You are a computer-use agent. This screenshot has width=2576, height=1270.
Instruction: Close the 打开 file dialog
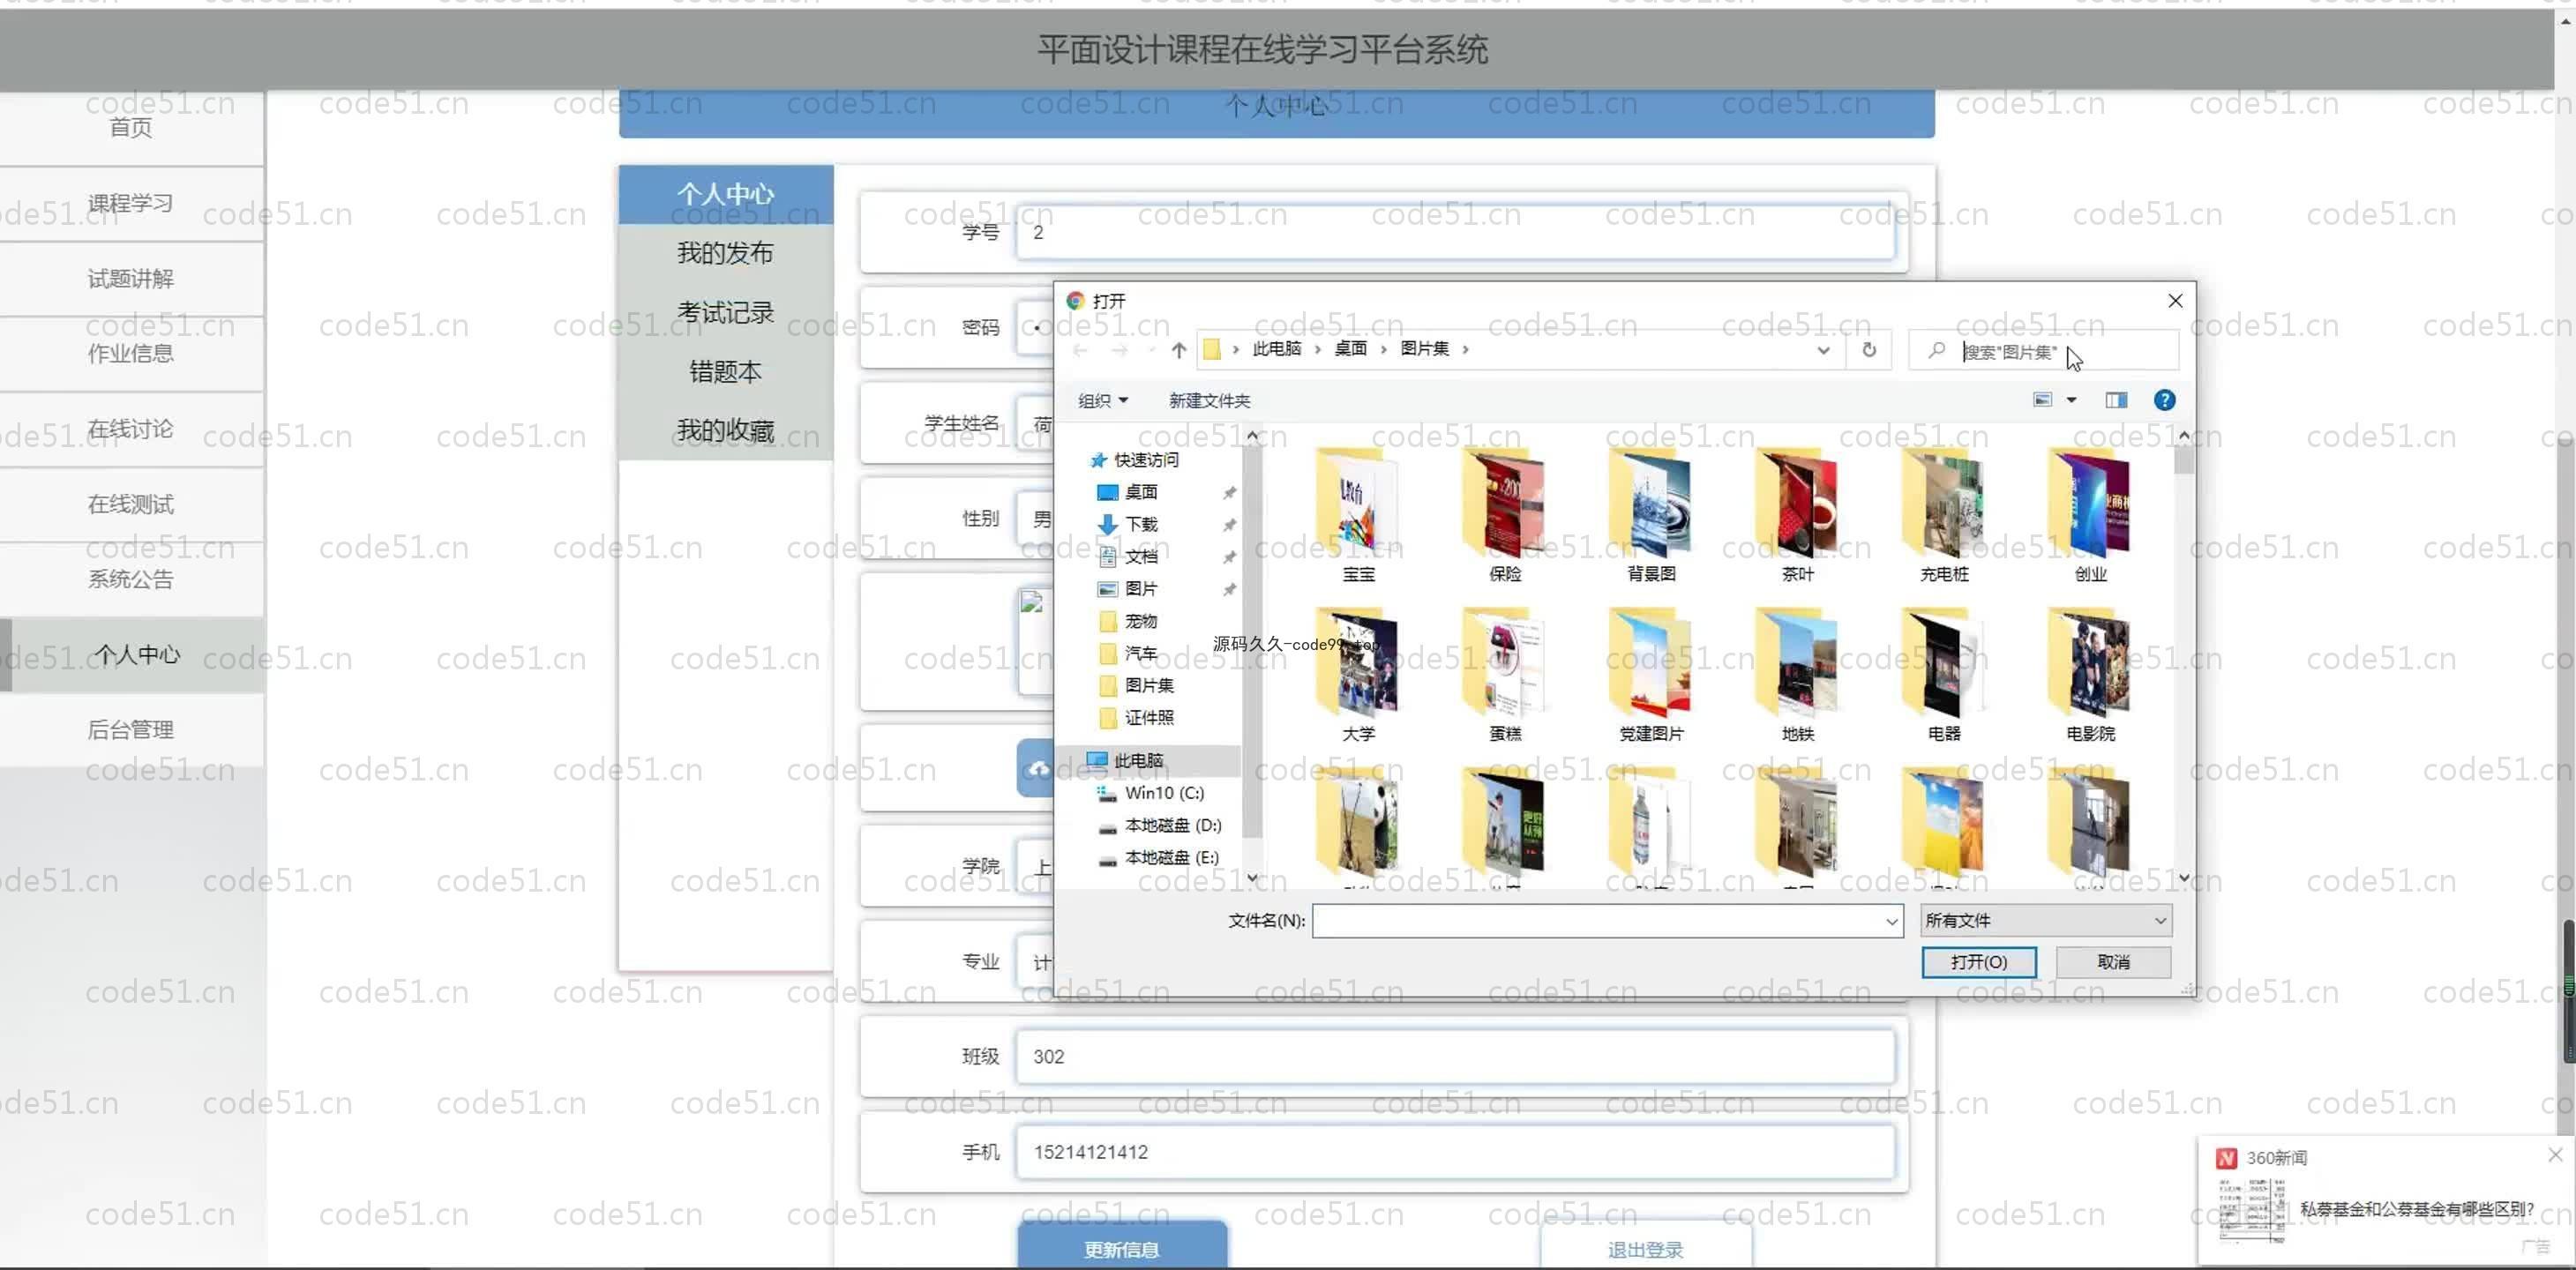click(x=2175, y=300)
